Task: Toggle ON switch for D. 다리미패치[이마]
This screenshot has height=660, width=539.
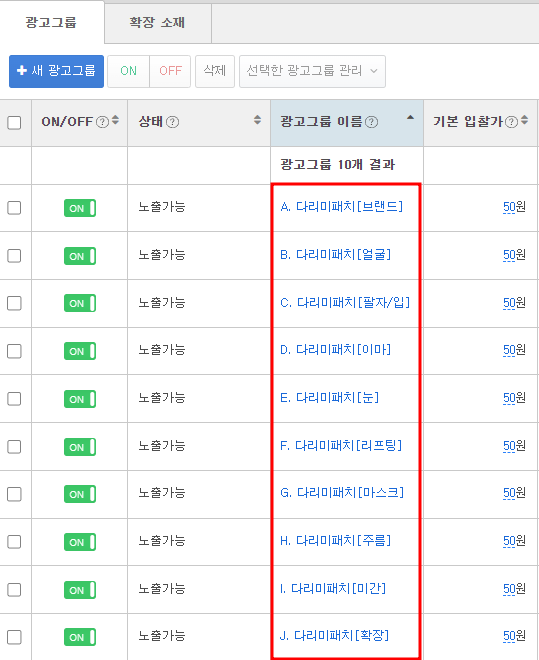Action: 80,351
